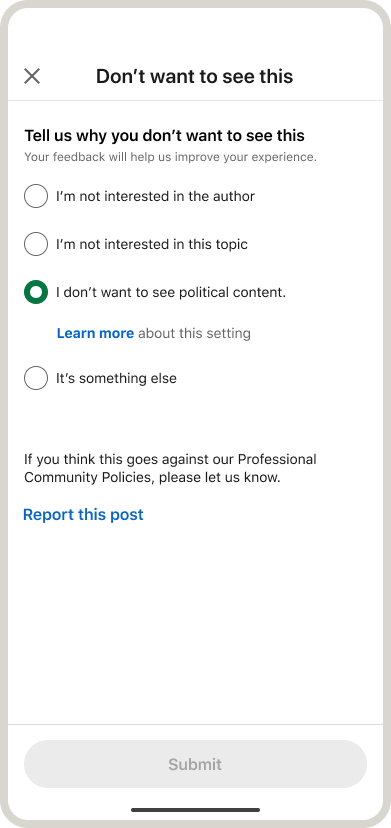
Task: Click the "Your feedback will help us" subtitle
Action: pyautogui.click(x=170, y=157)
